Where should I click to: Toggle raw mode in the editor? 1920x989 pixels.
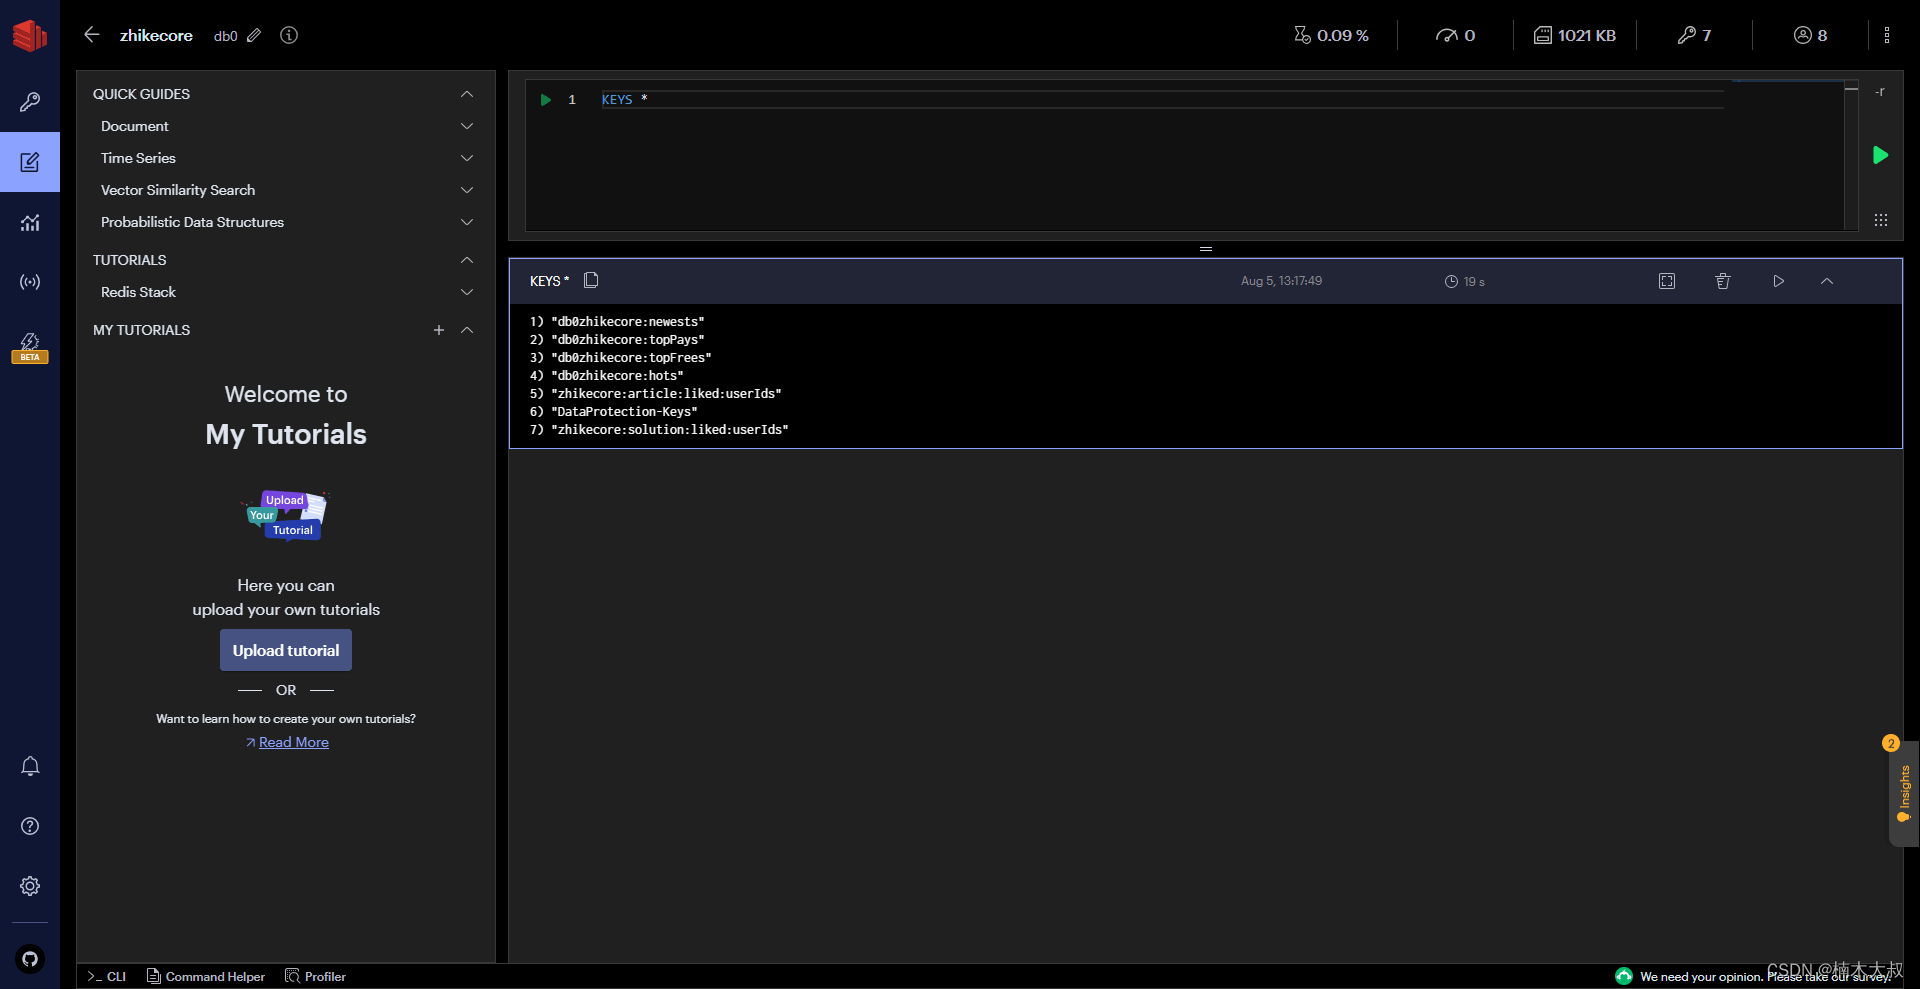1880,92
